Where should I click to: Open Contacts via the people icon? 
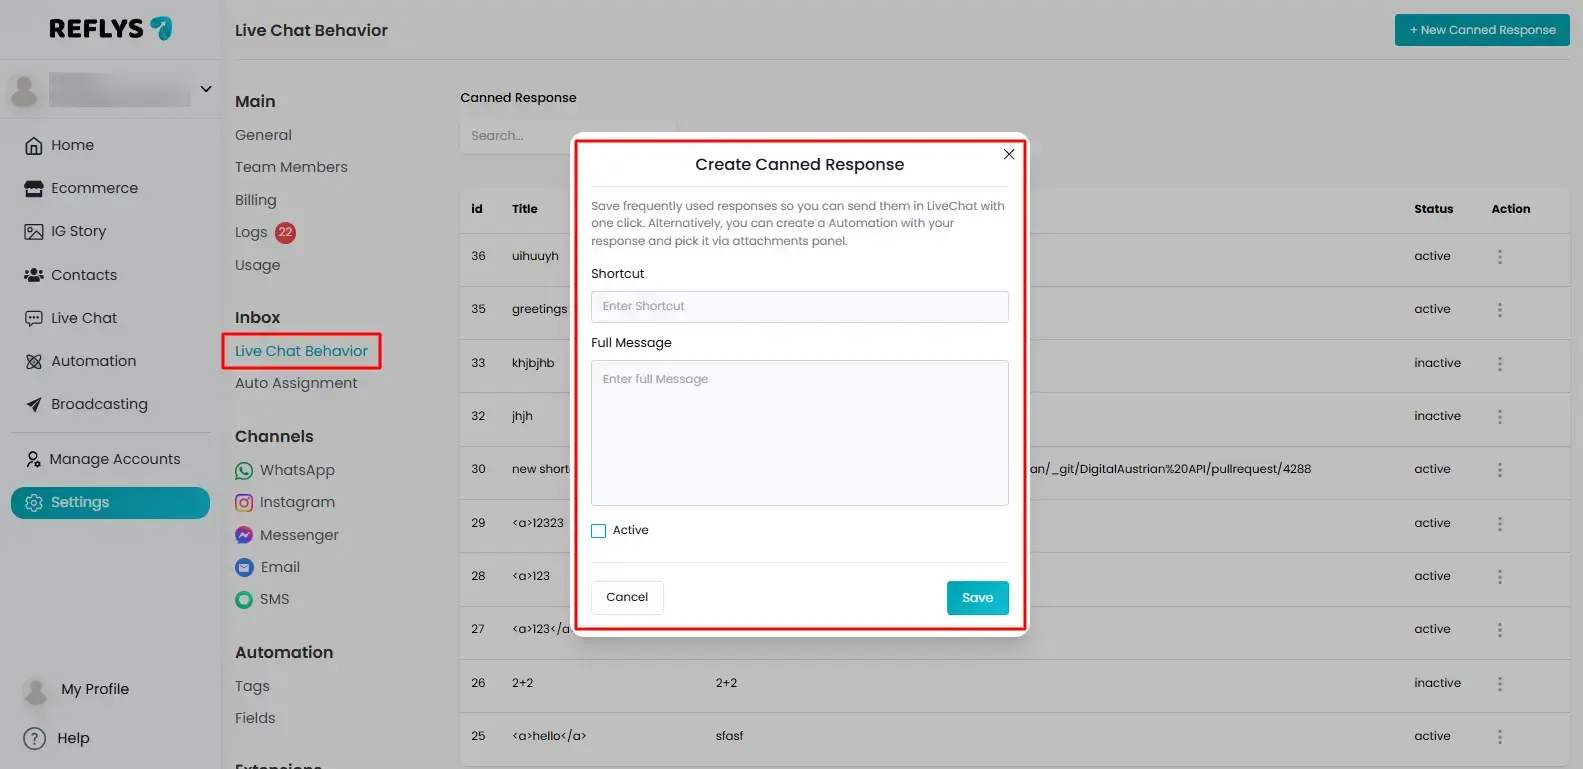point(34,275)
